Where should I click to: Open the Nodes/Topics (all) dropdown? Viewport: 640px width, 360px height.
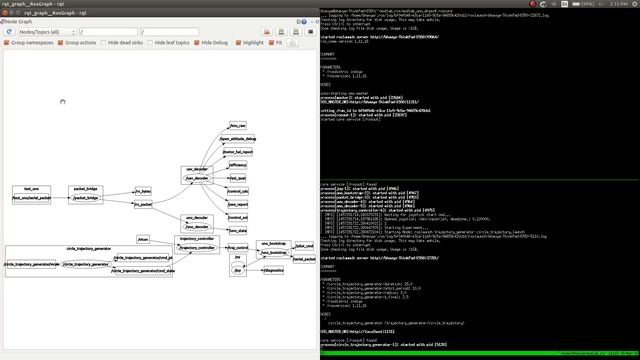[x=47, y=32]
